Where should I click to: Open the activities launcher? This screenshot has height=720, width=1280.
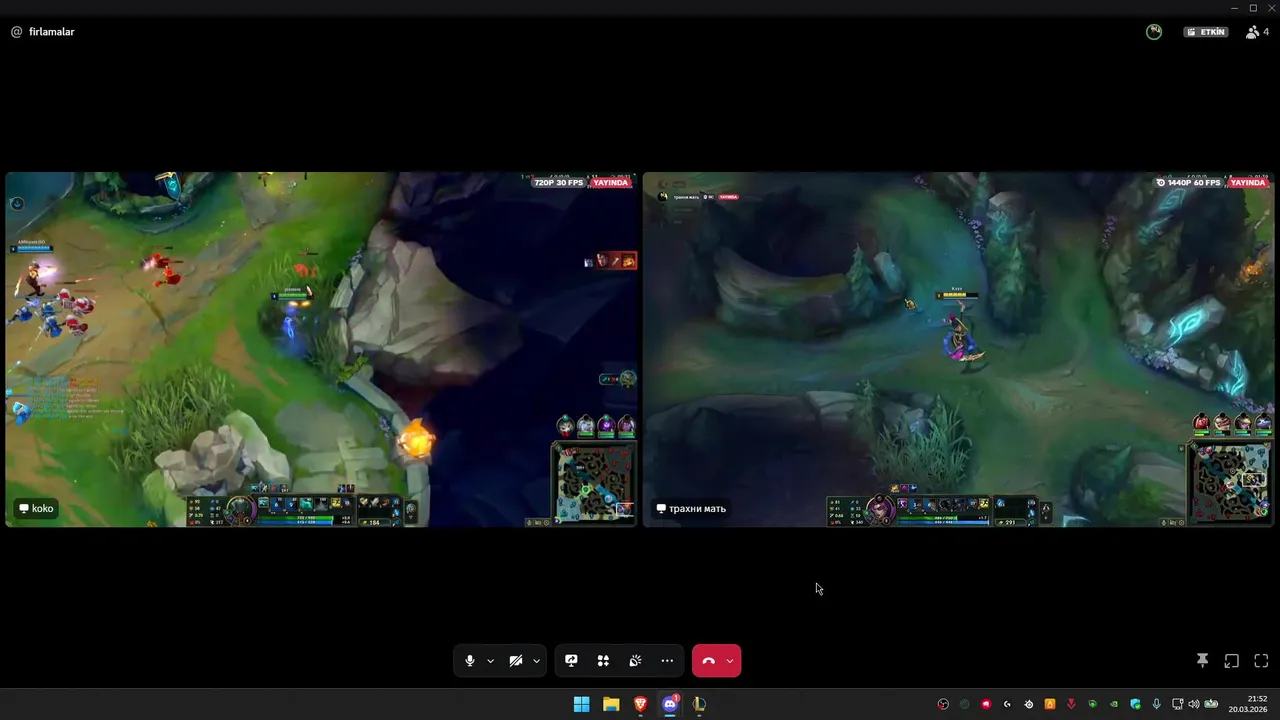603,661
